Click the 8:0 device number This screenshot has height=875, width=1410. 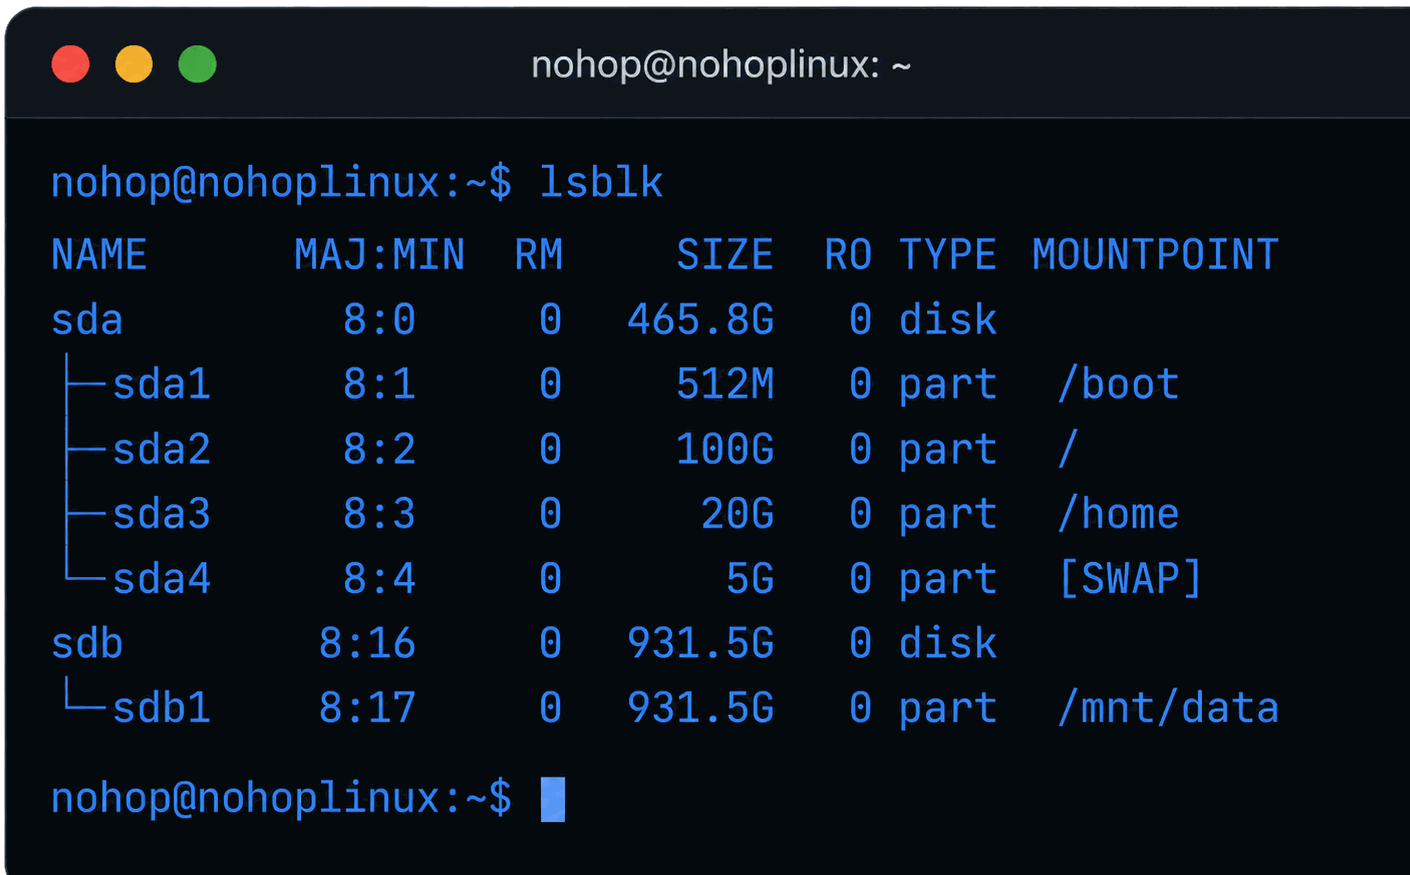(380, 320)
